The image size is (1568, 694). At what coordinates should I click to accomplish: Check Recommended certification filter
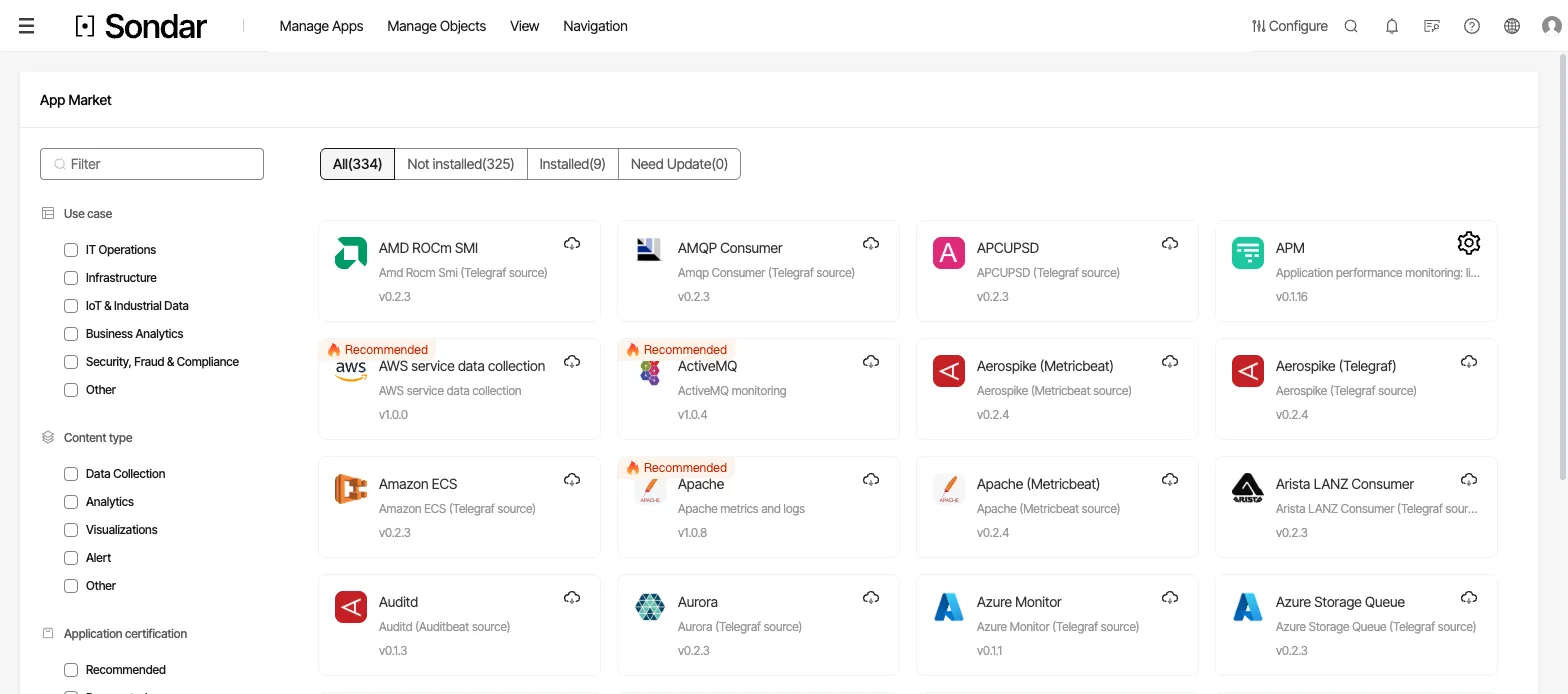coord(71,670)
